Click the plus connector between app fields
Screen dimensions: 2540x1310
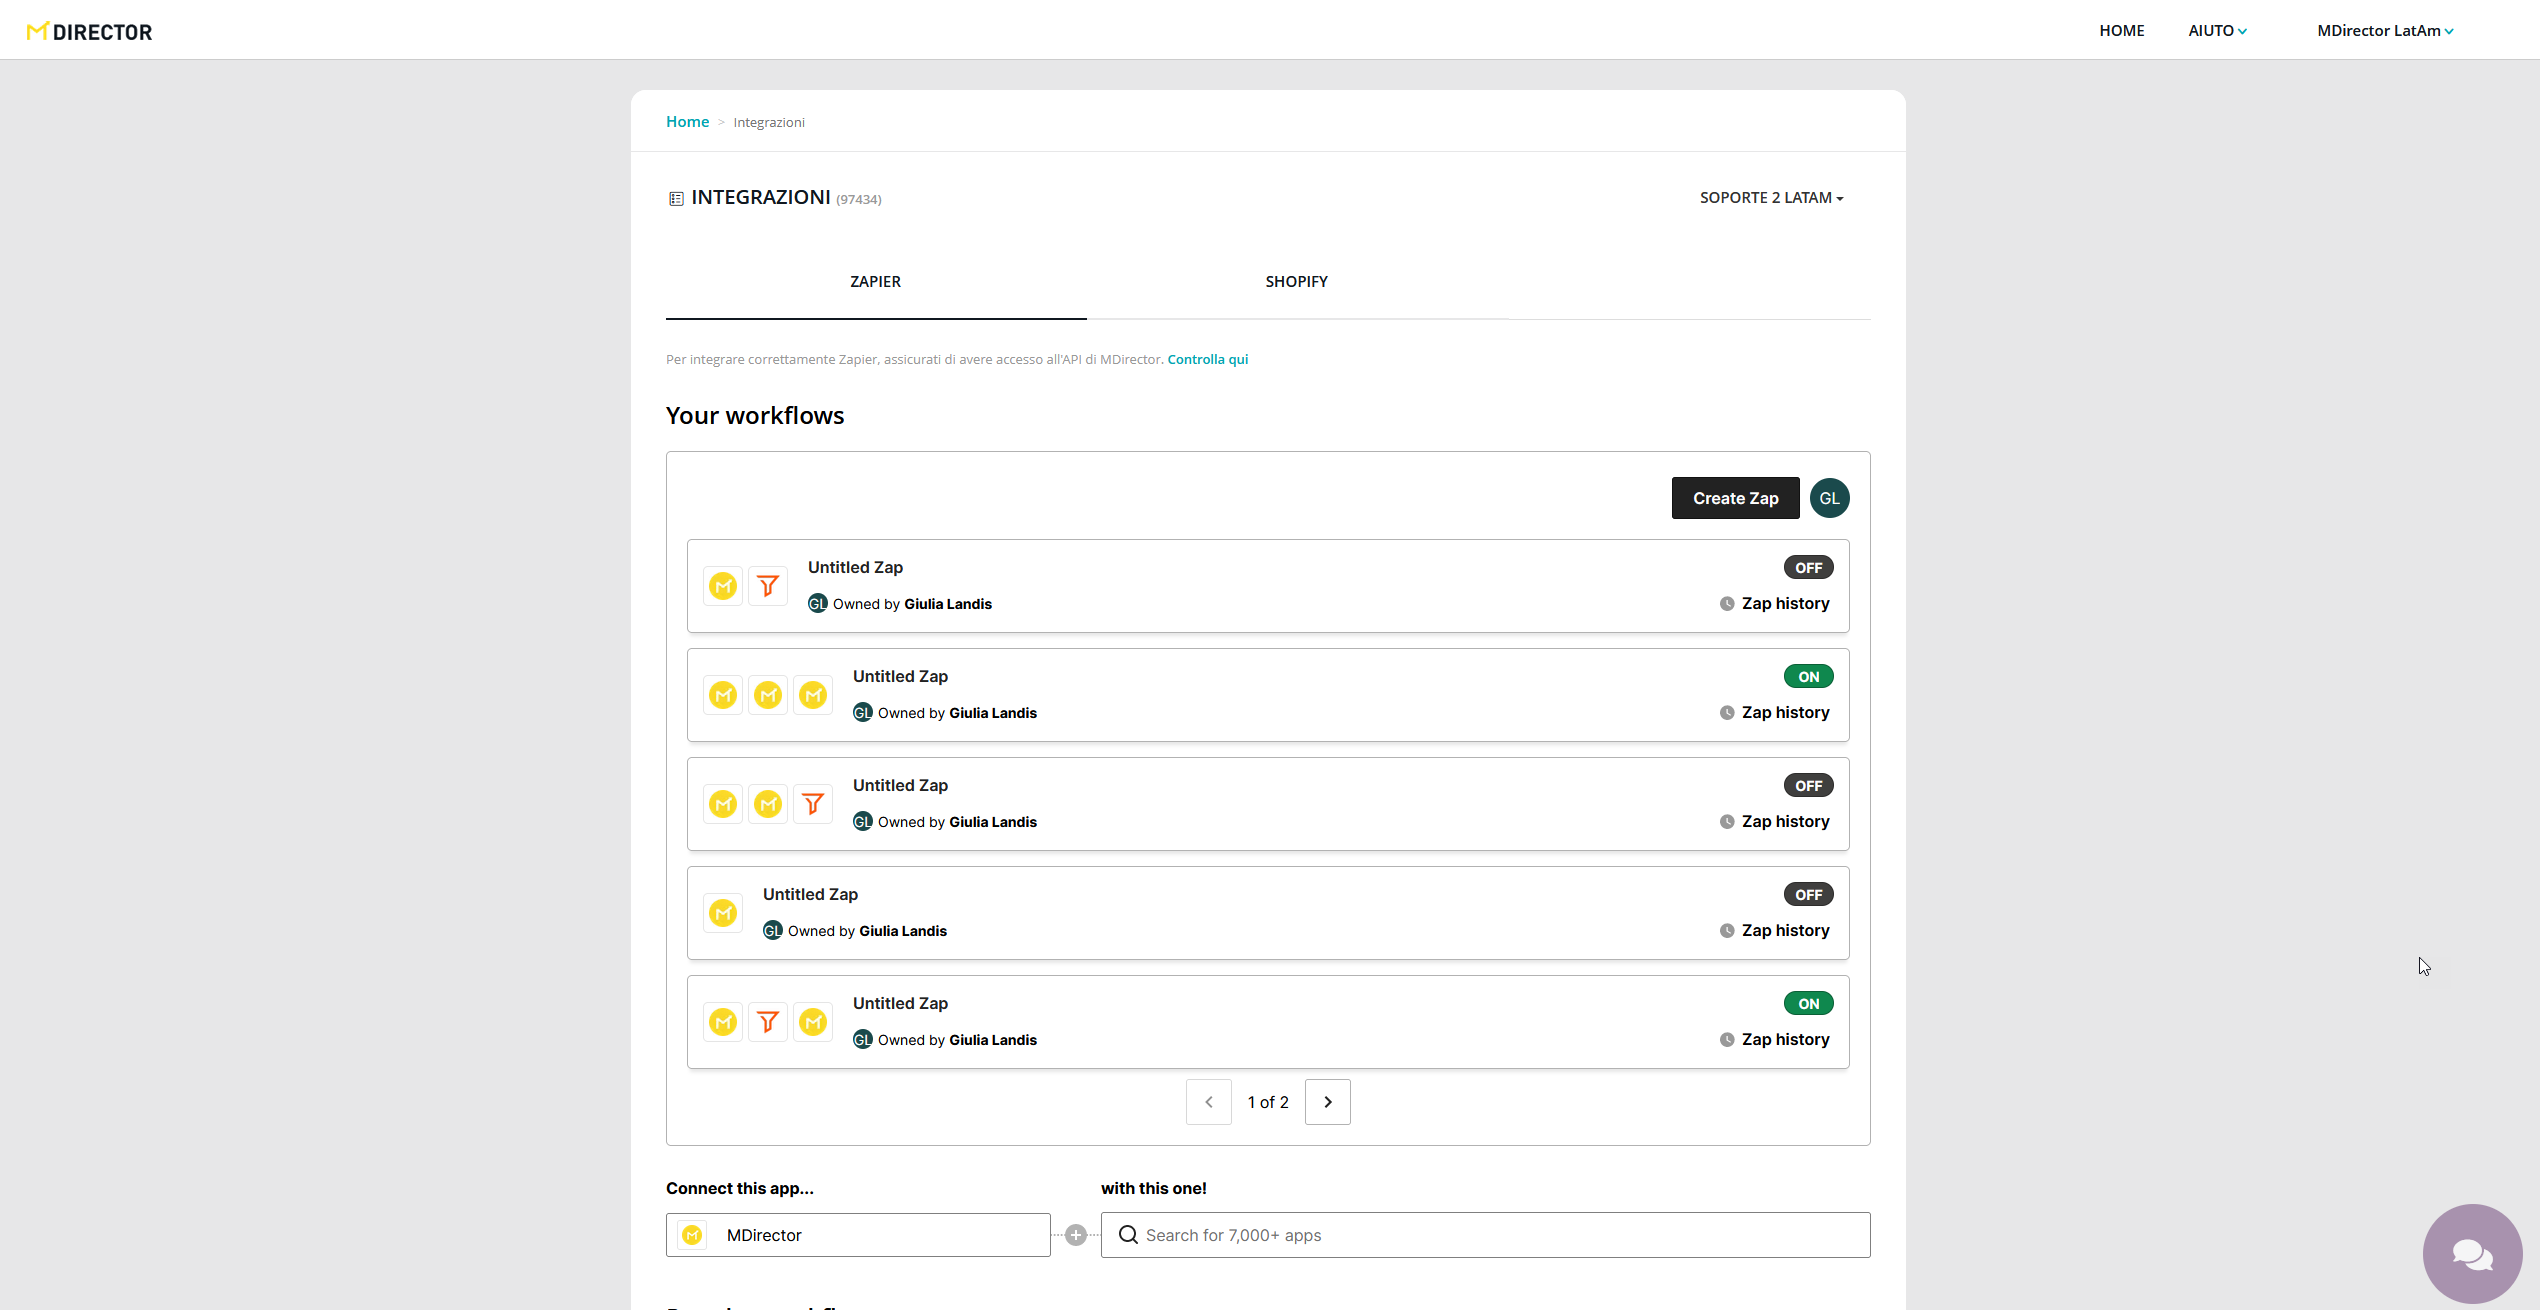click(x=1076, y=1235)
